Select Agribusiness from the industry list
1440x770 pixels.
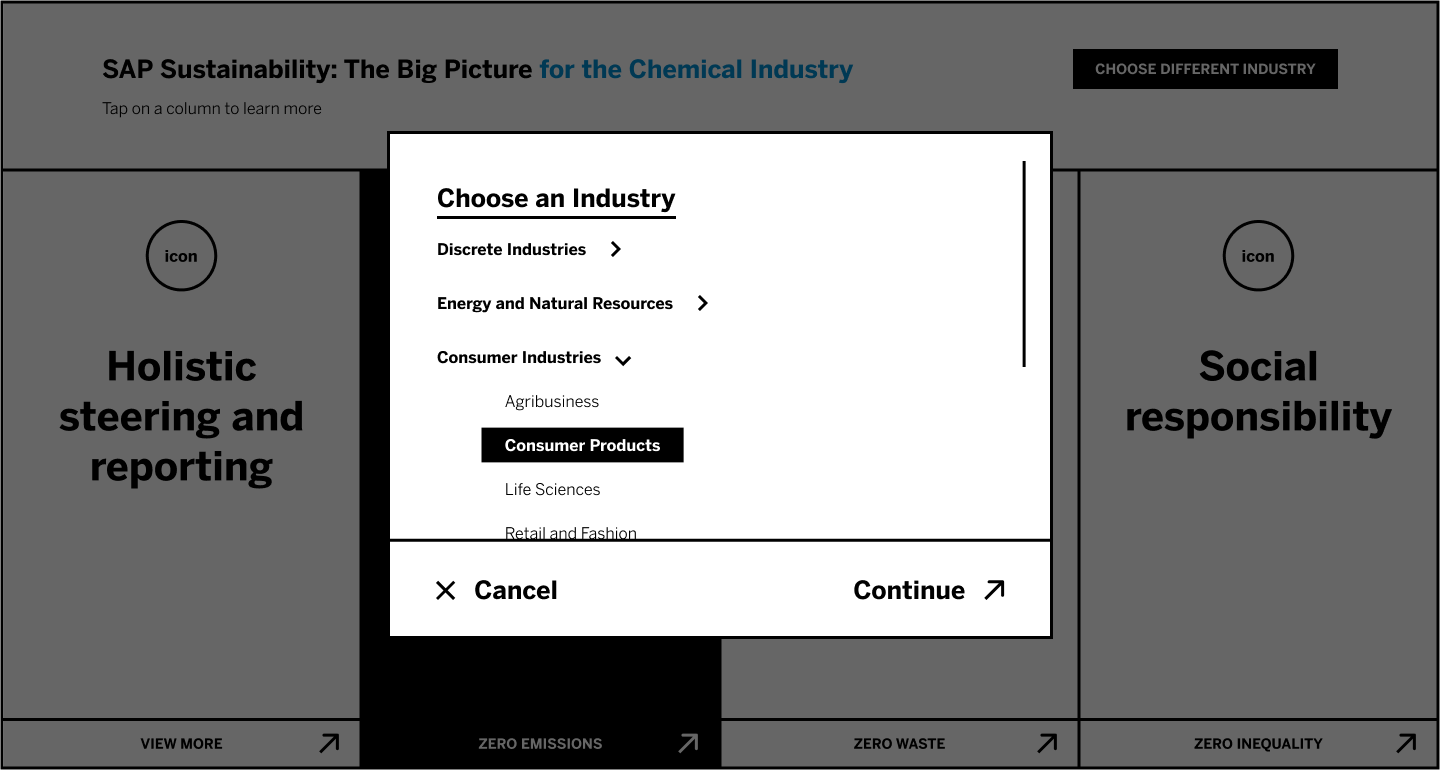[552, 401]
